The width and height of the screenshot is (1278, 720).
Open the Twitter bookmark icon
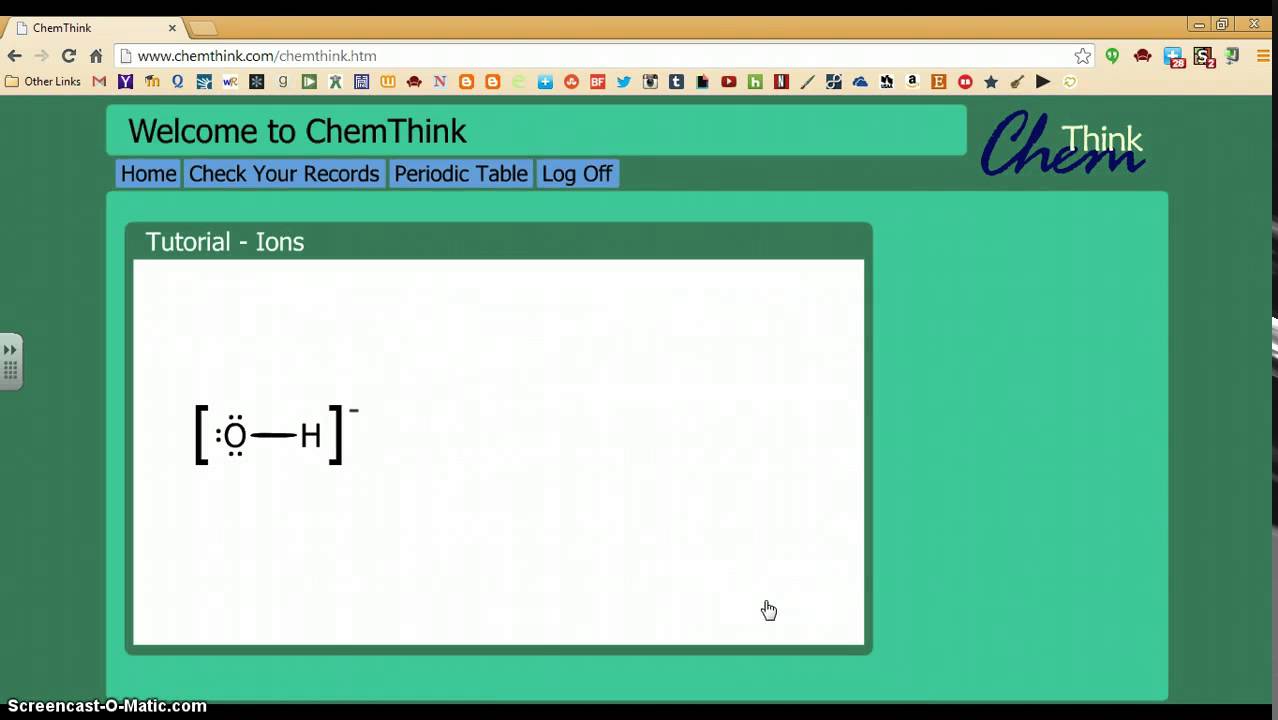pyautogui.click(x=624, y=82)
